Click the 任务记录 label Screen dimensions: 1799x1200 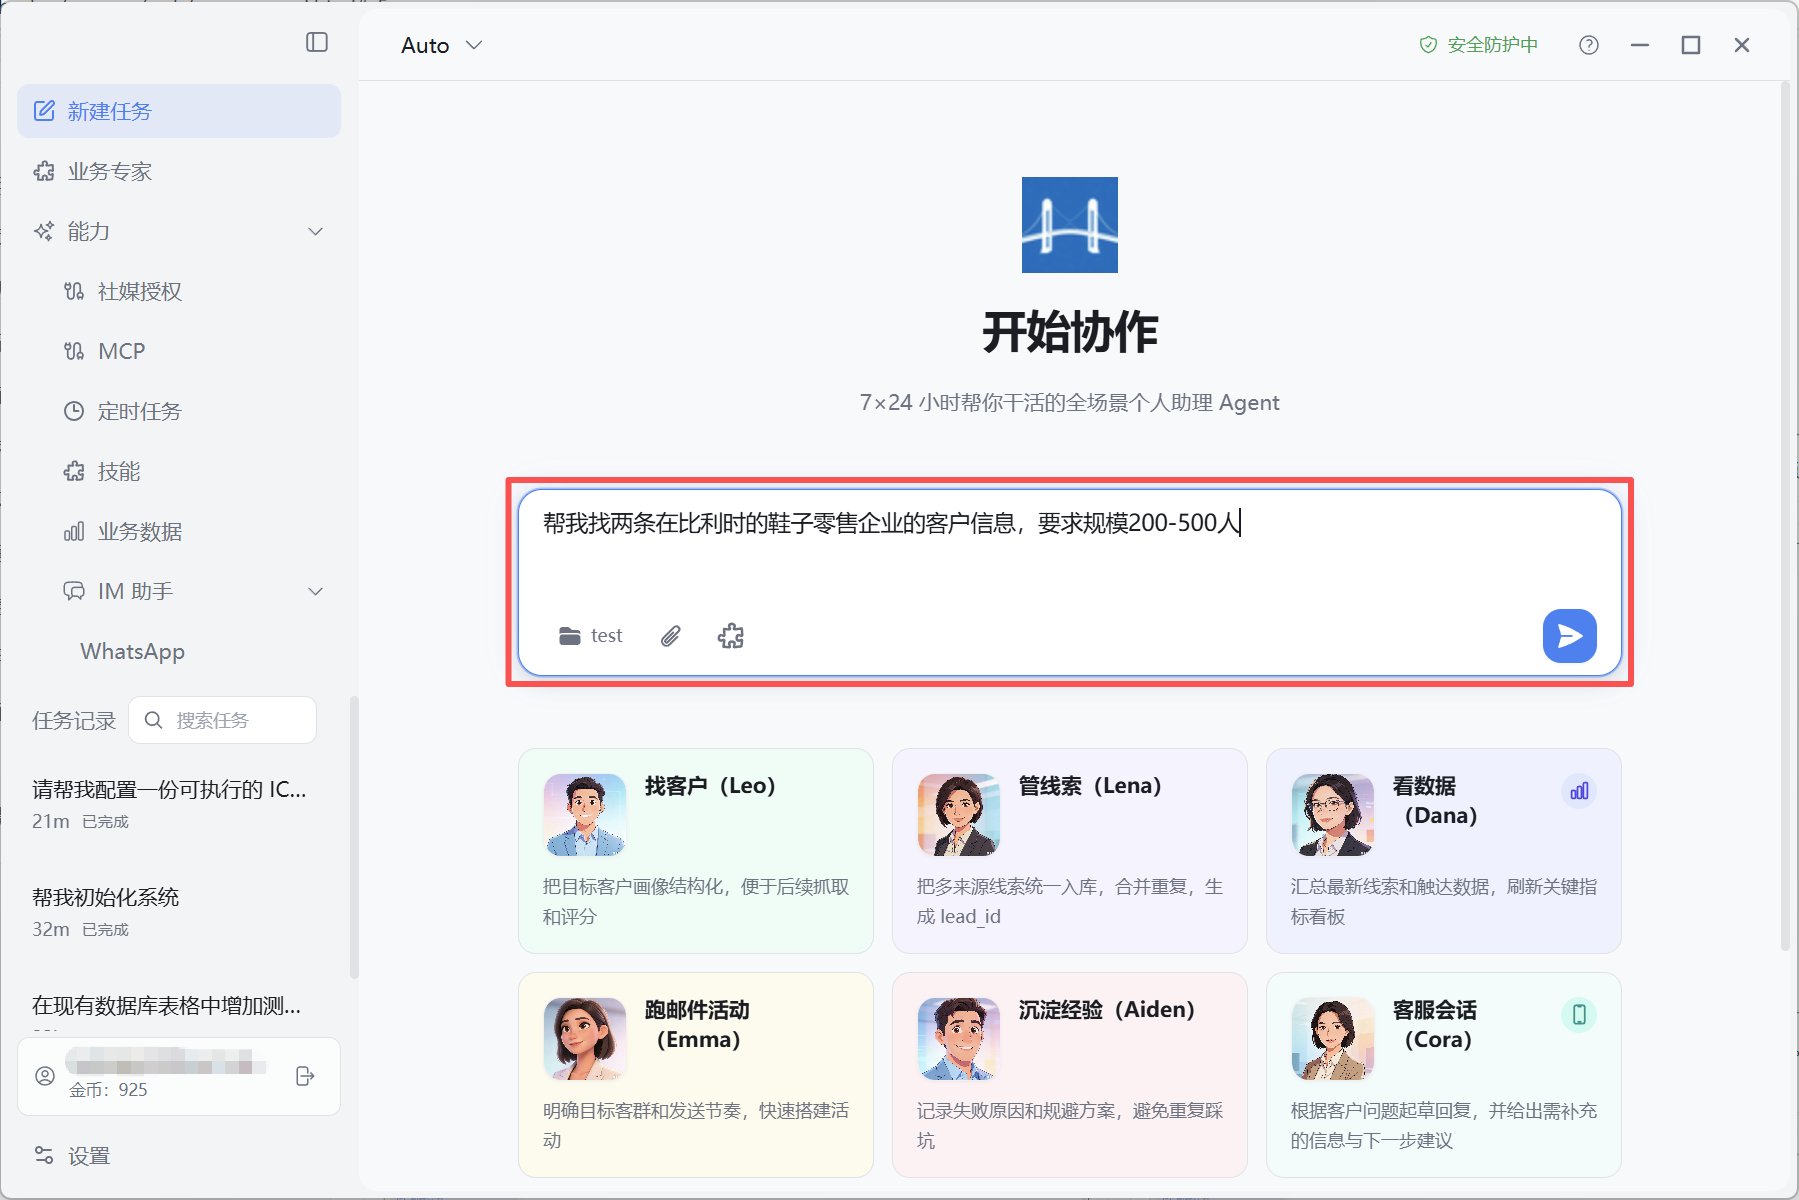pyautogui.click(x=74, y=721)
